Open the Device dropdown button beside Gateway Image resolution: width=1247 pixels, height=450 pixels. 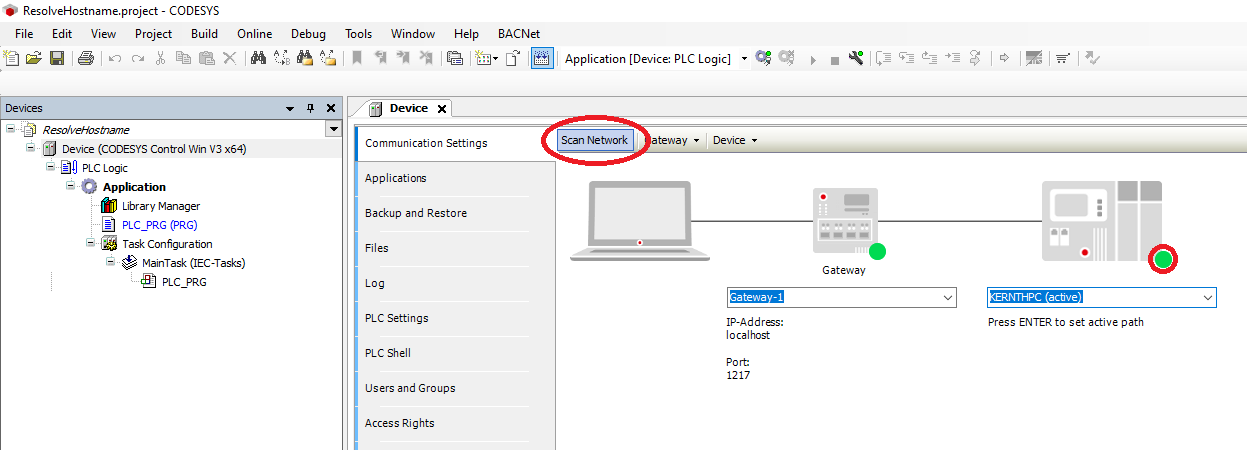coord(734,140)
